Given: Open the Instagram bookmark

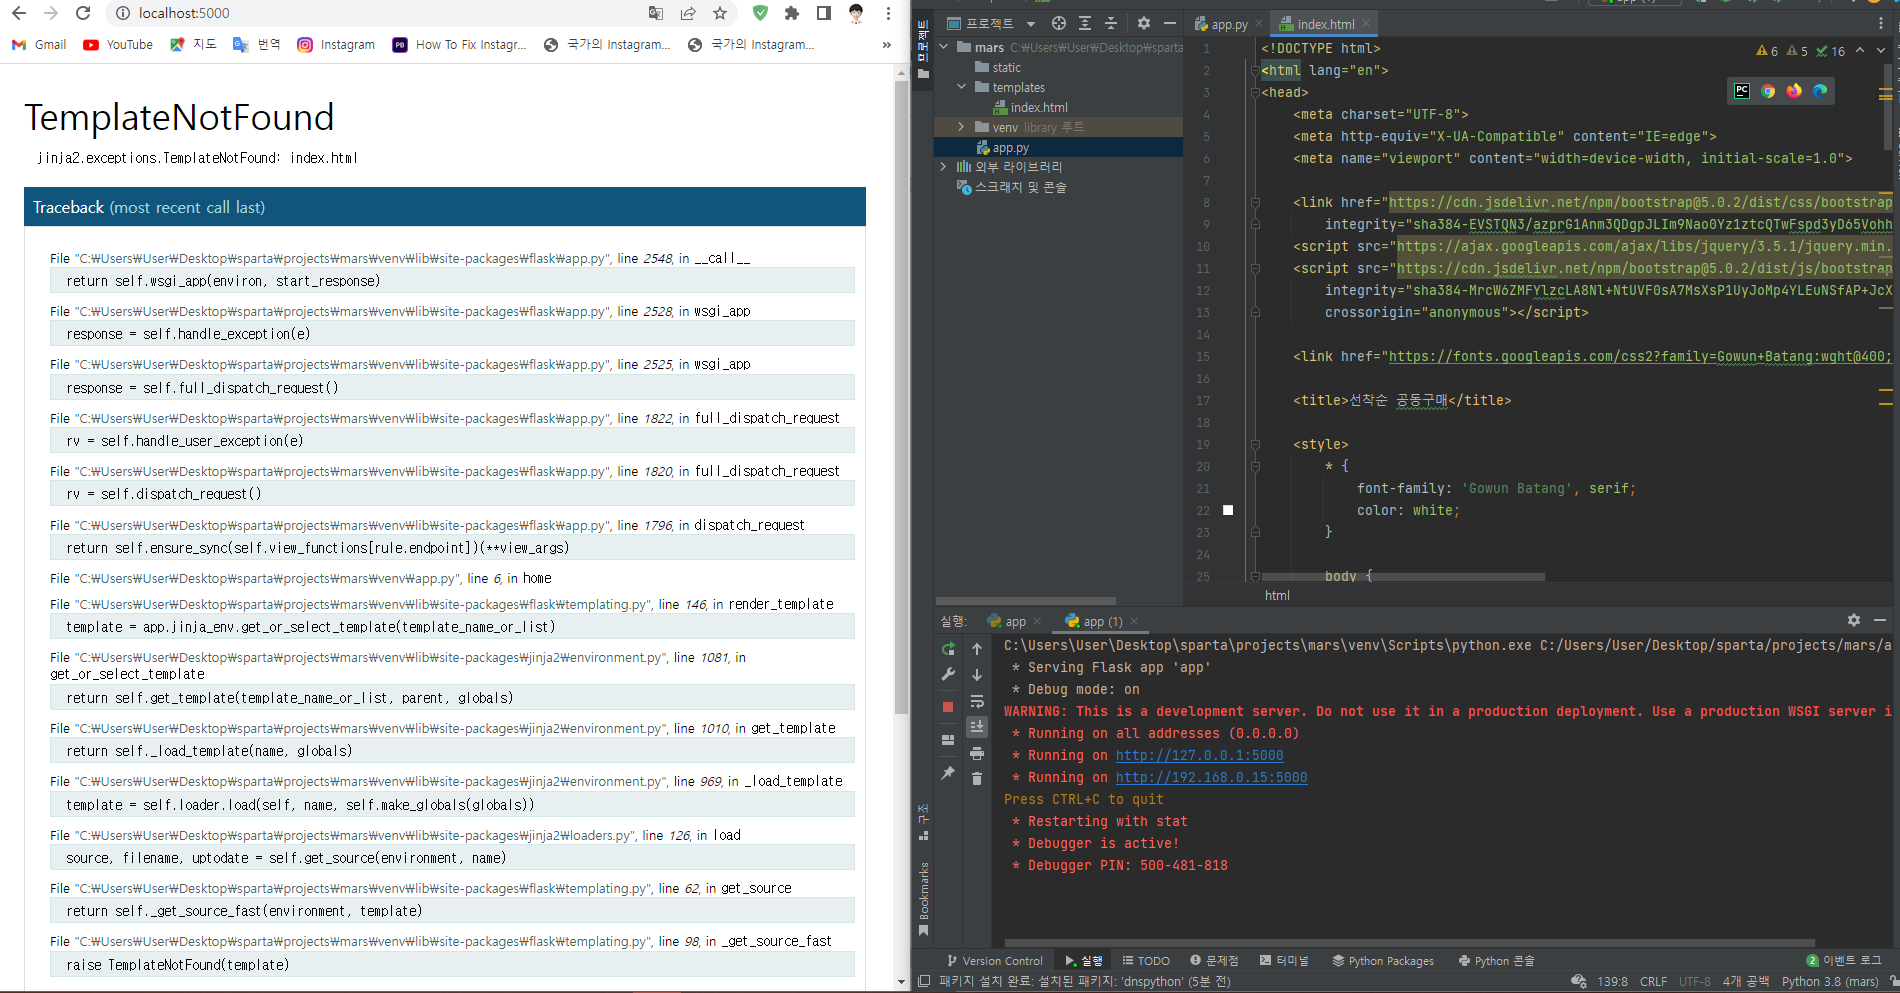Looking at the screenshot, I should click(336, 44).
